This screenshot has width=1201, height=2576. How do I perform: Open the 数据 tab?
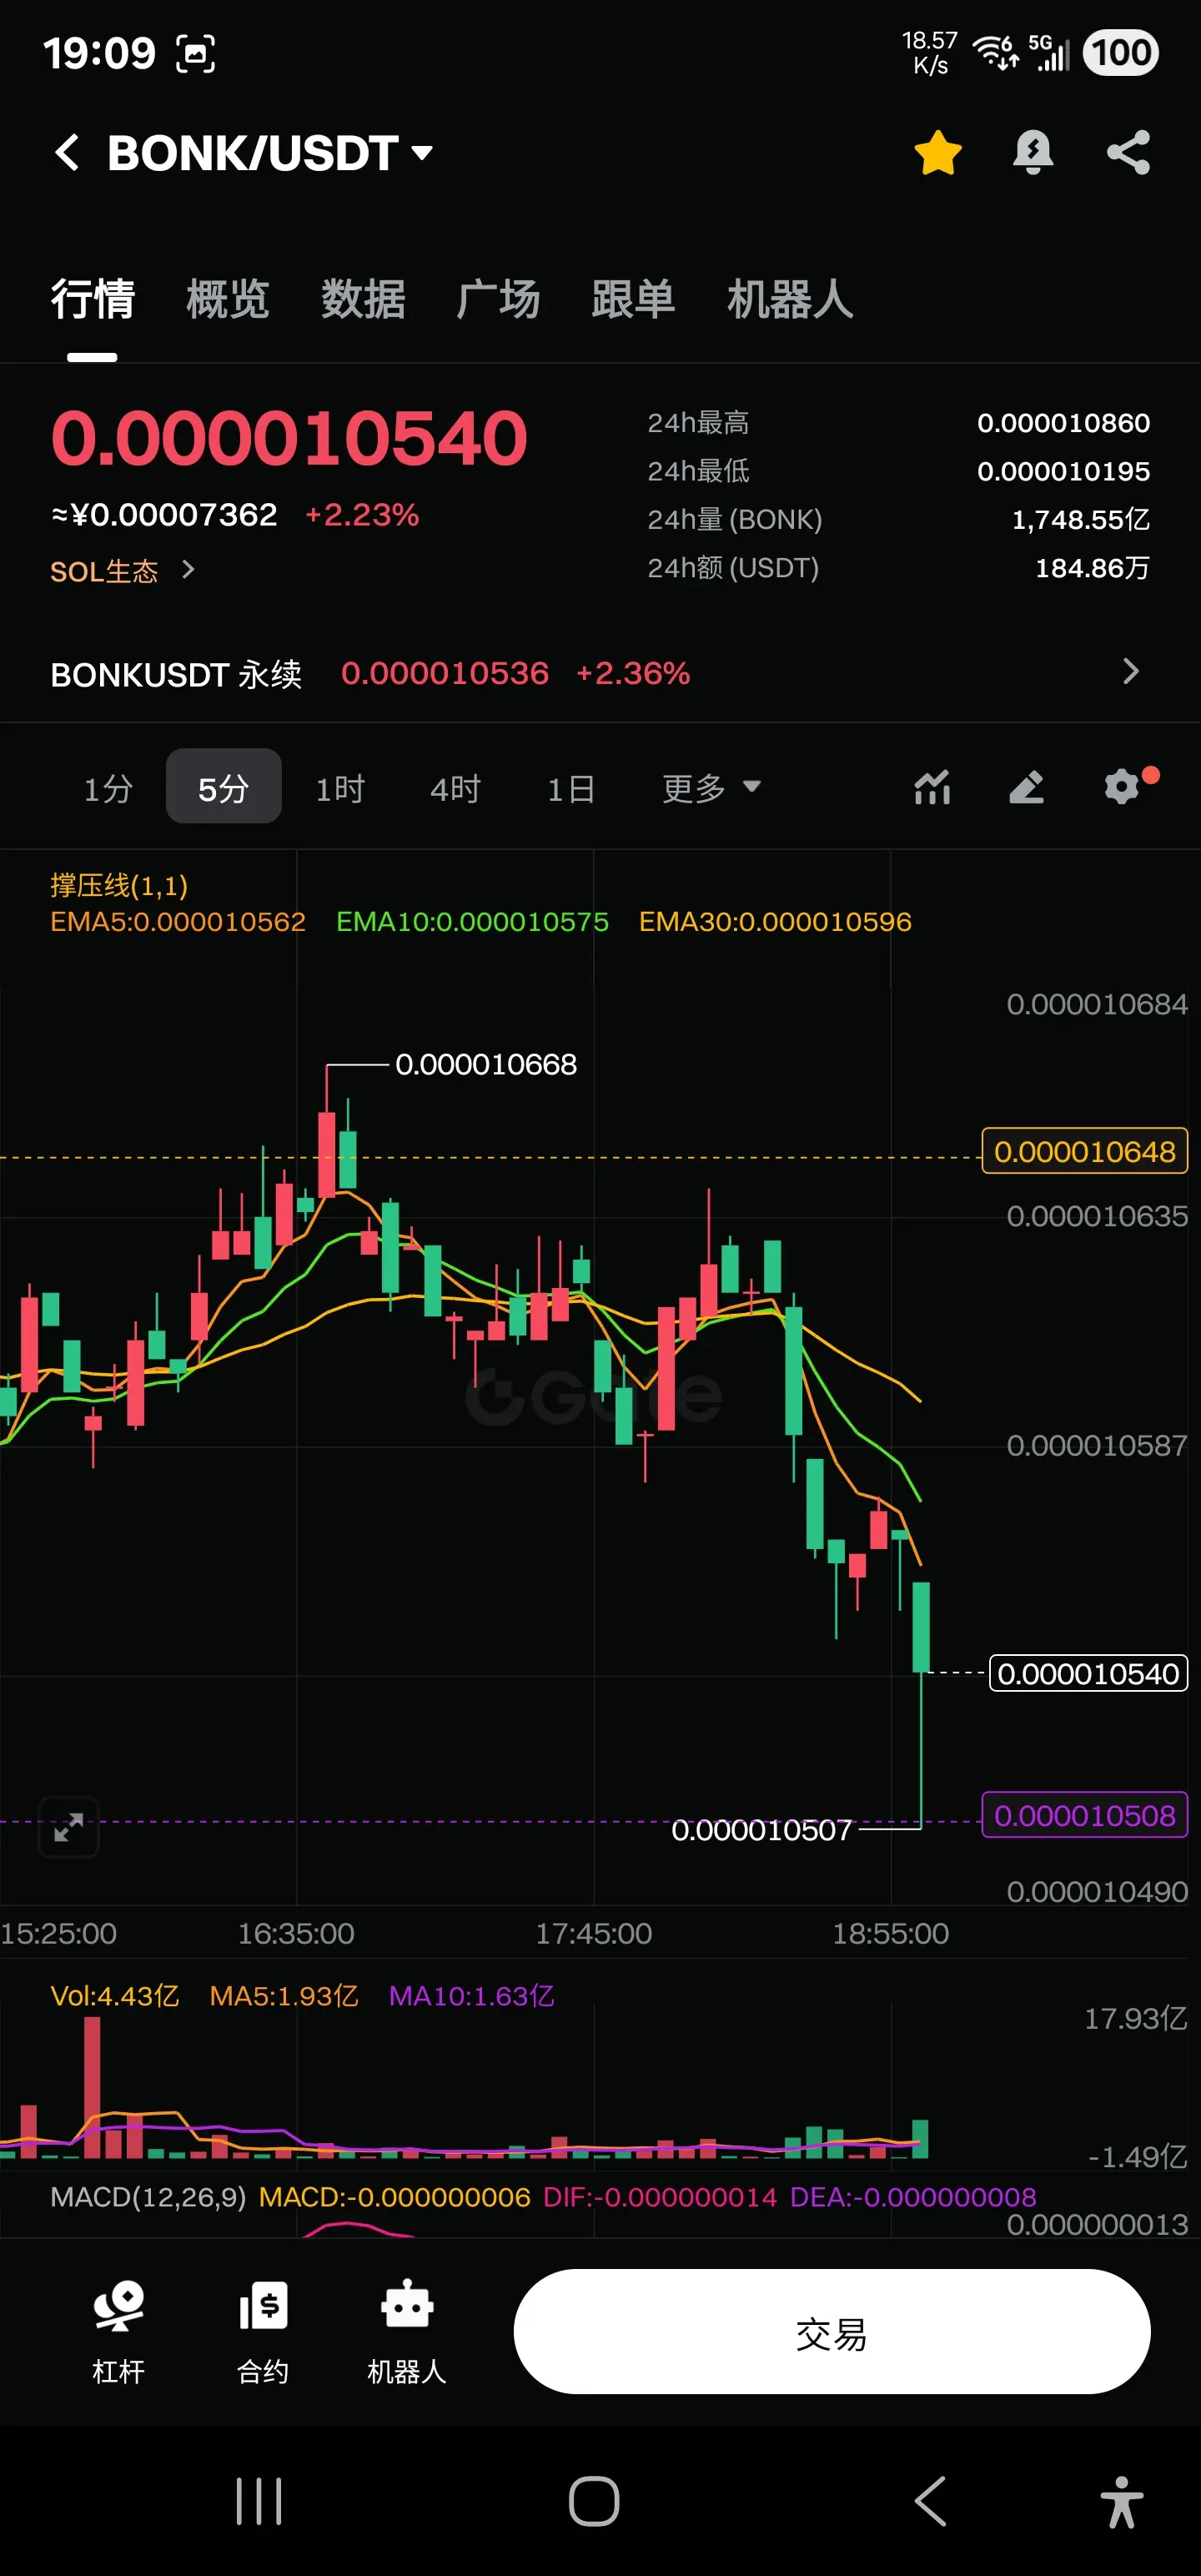[x=363, y=299]
